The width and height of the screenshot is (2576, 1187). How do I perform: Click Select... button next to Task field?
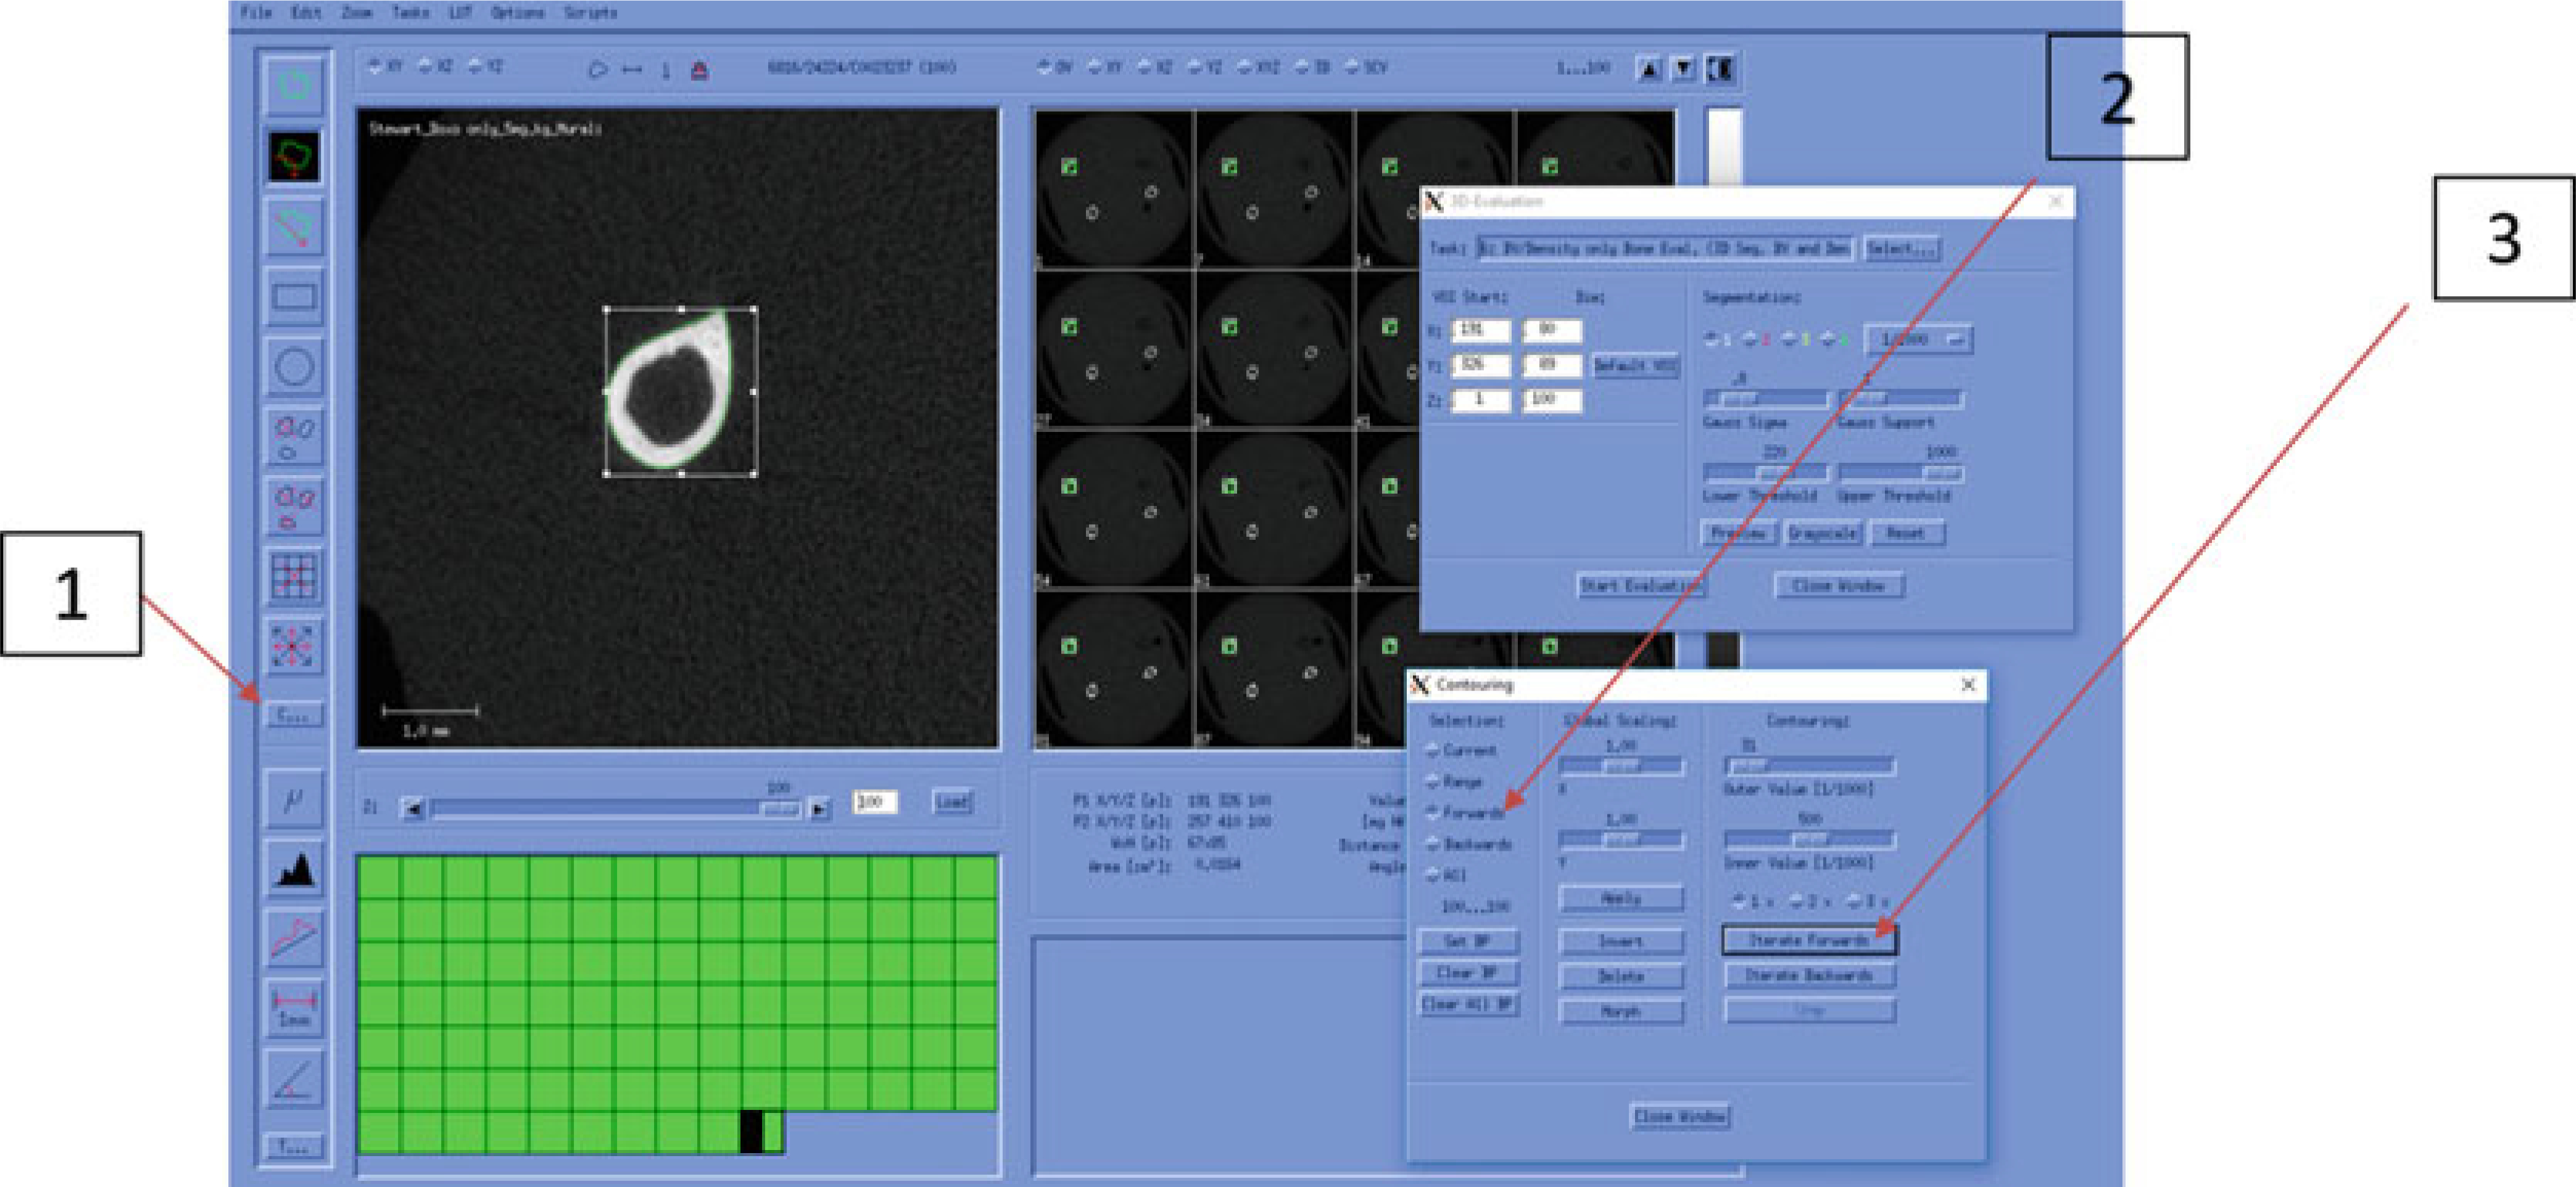(1901, 248)
